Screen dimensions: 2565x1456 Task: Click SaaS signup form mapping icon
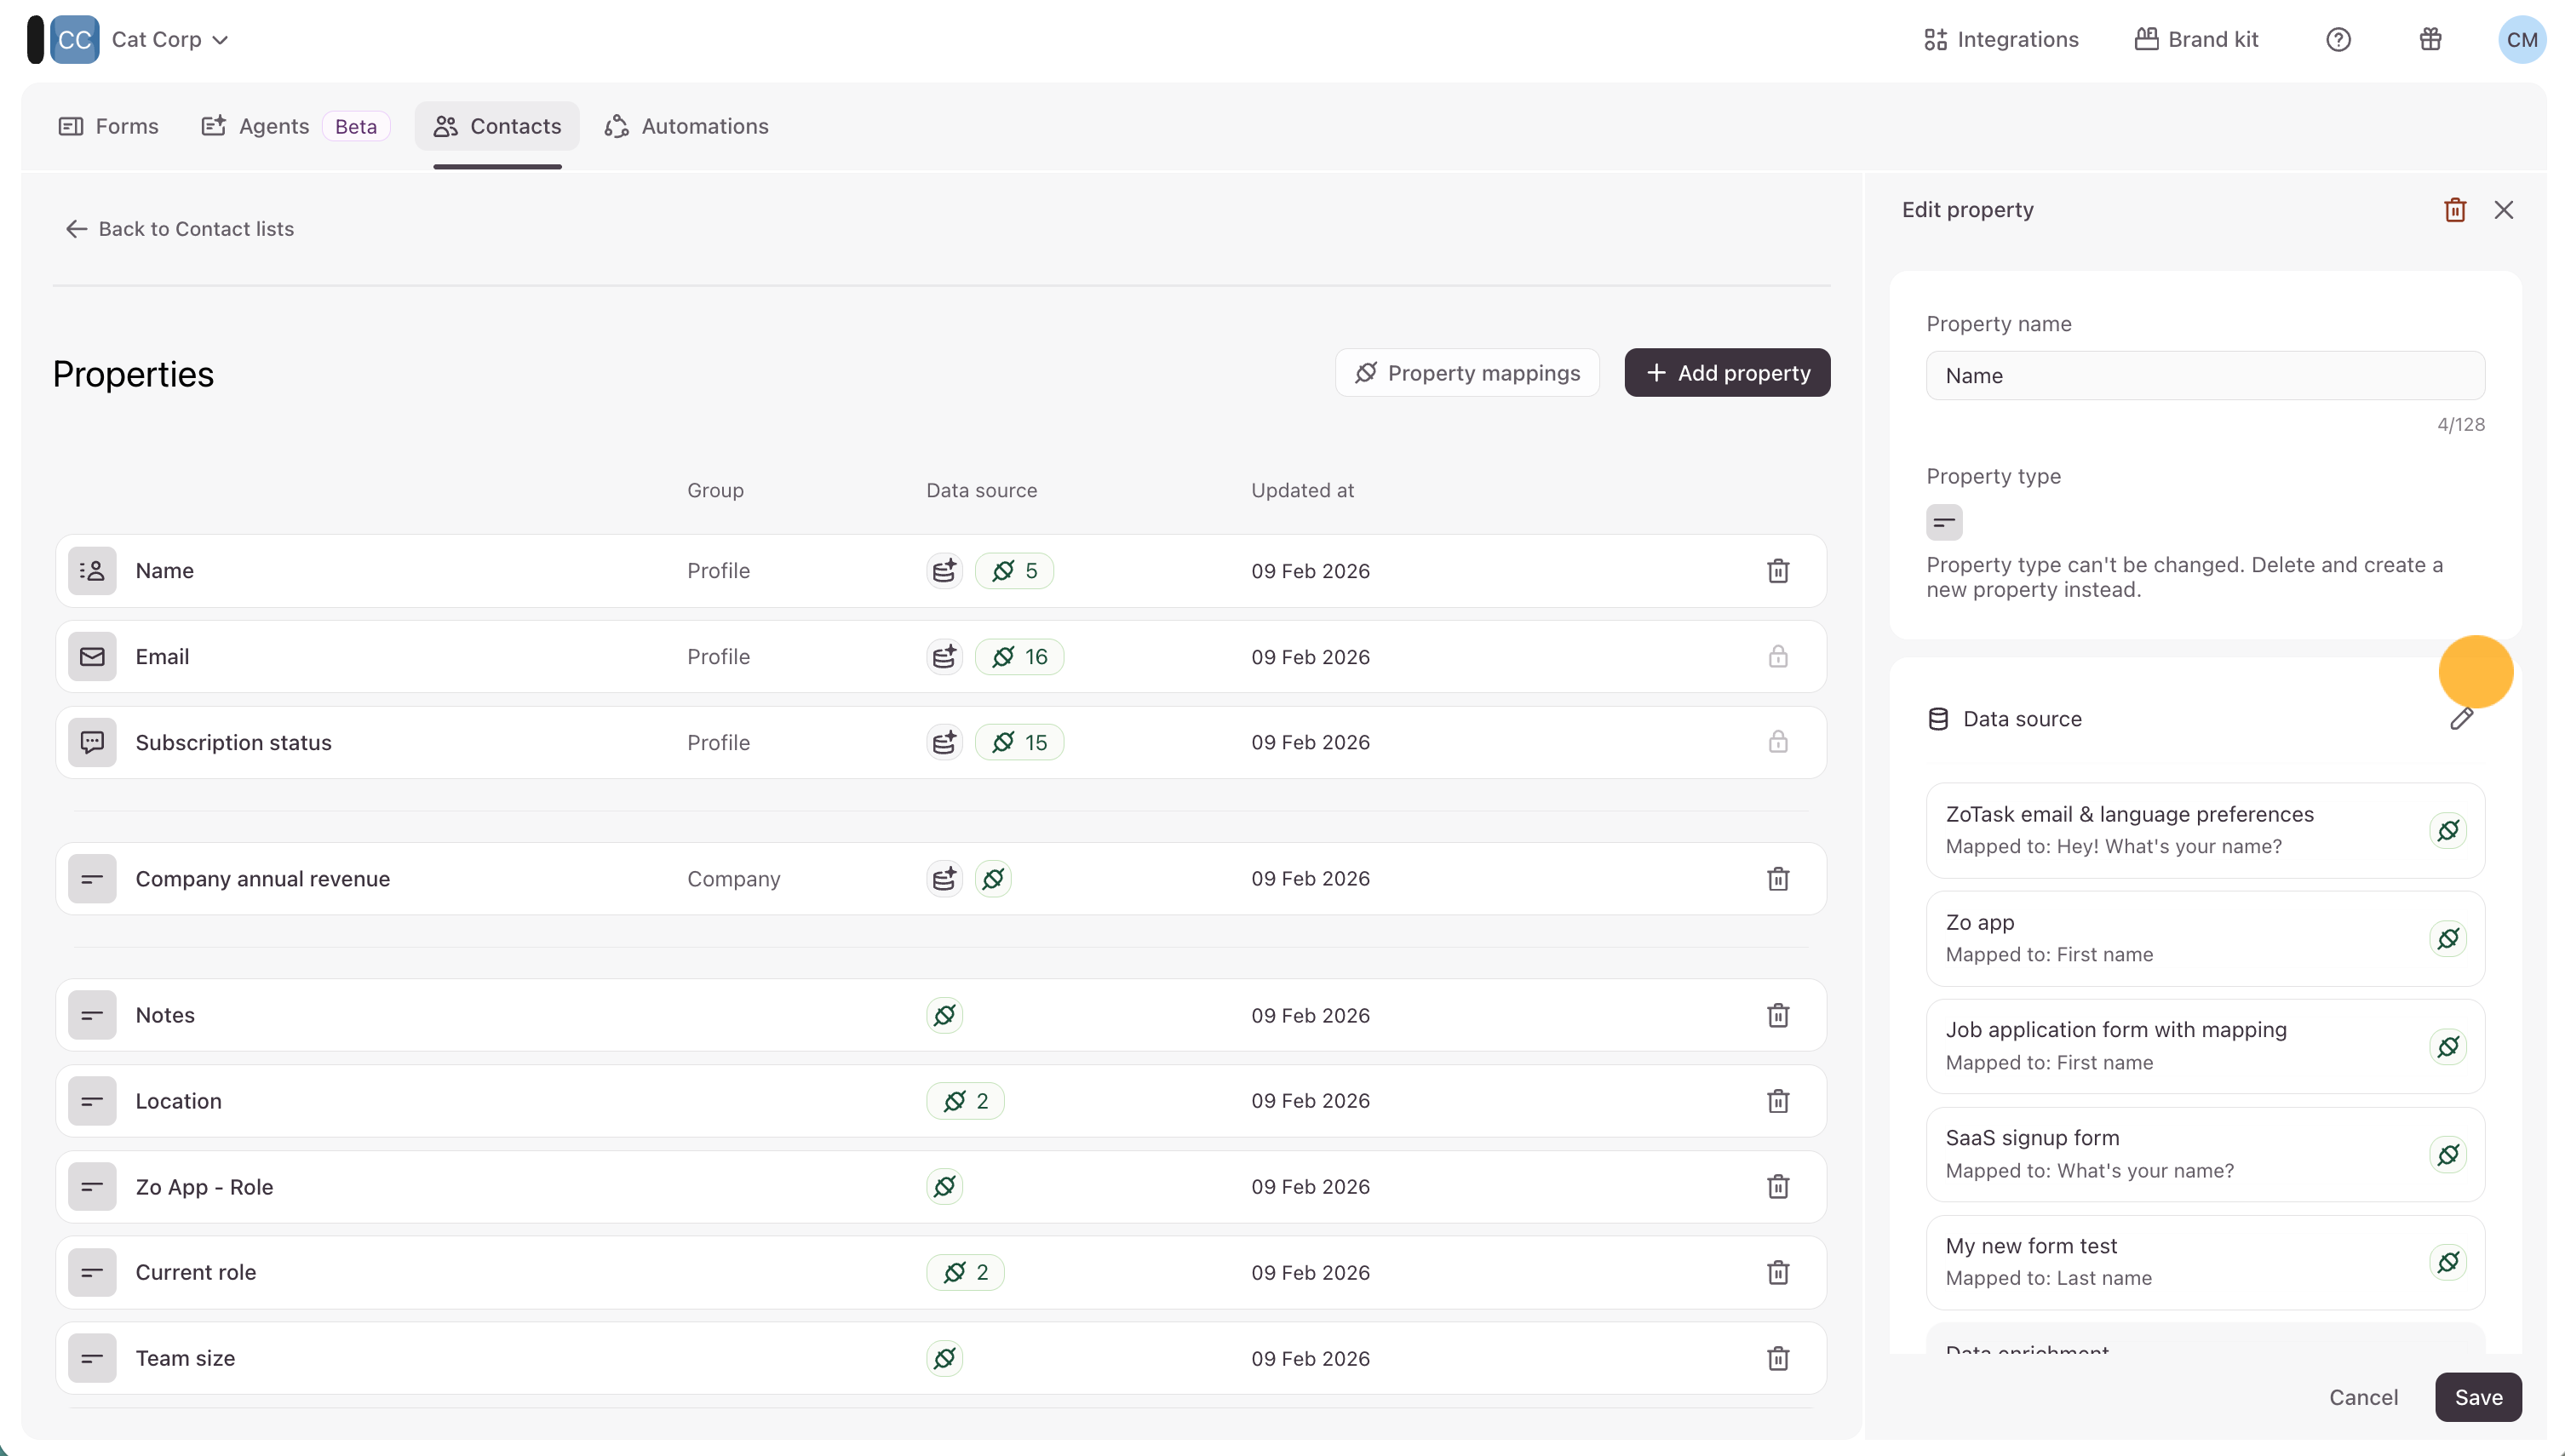click(2447, 1154)
